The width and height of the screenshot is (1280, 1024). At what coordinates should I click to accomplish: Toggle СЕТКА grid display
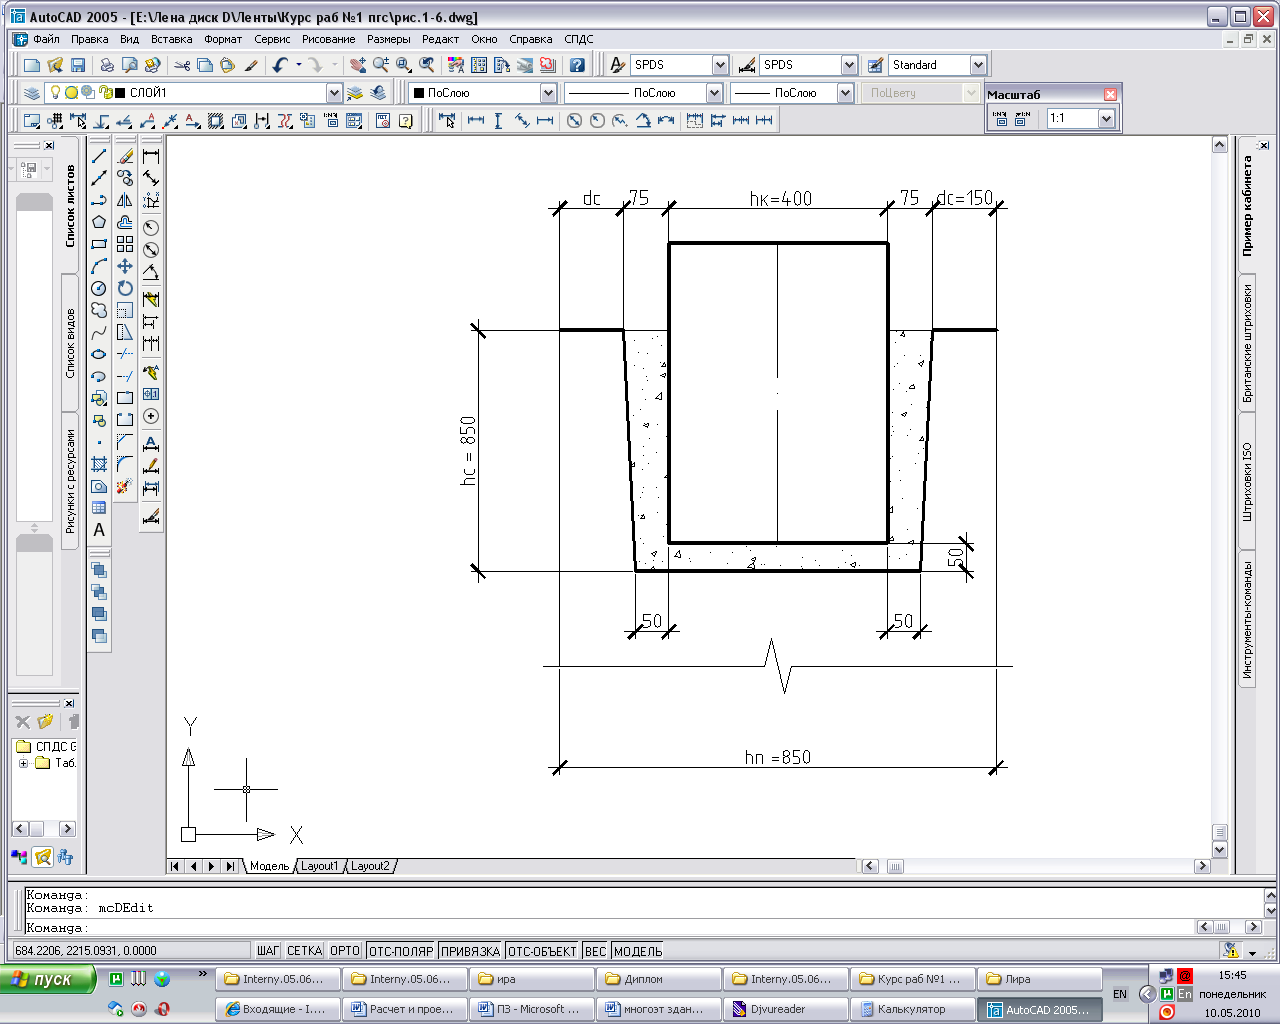coord(304,951)
